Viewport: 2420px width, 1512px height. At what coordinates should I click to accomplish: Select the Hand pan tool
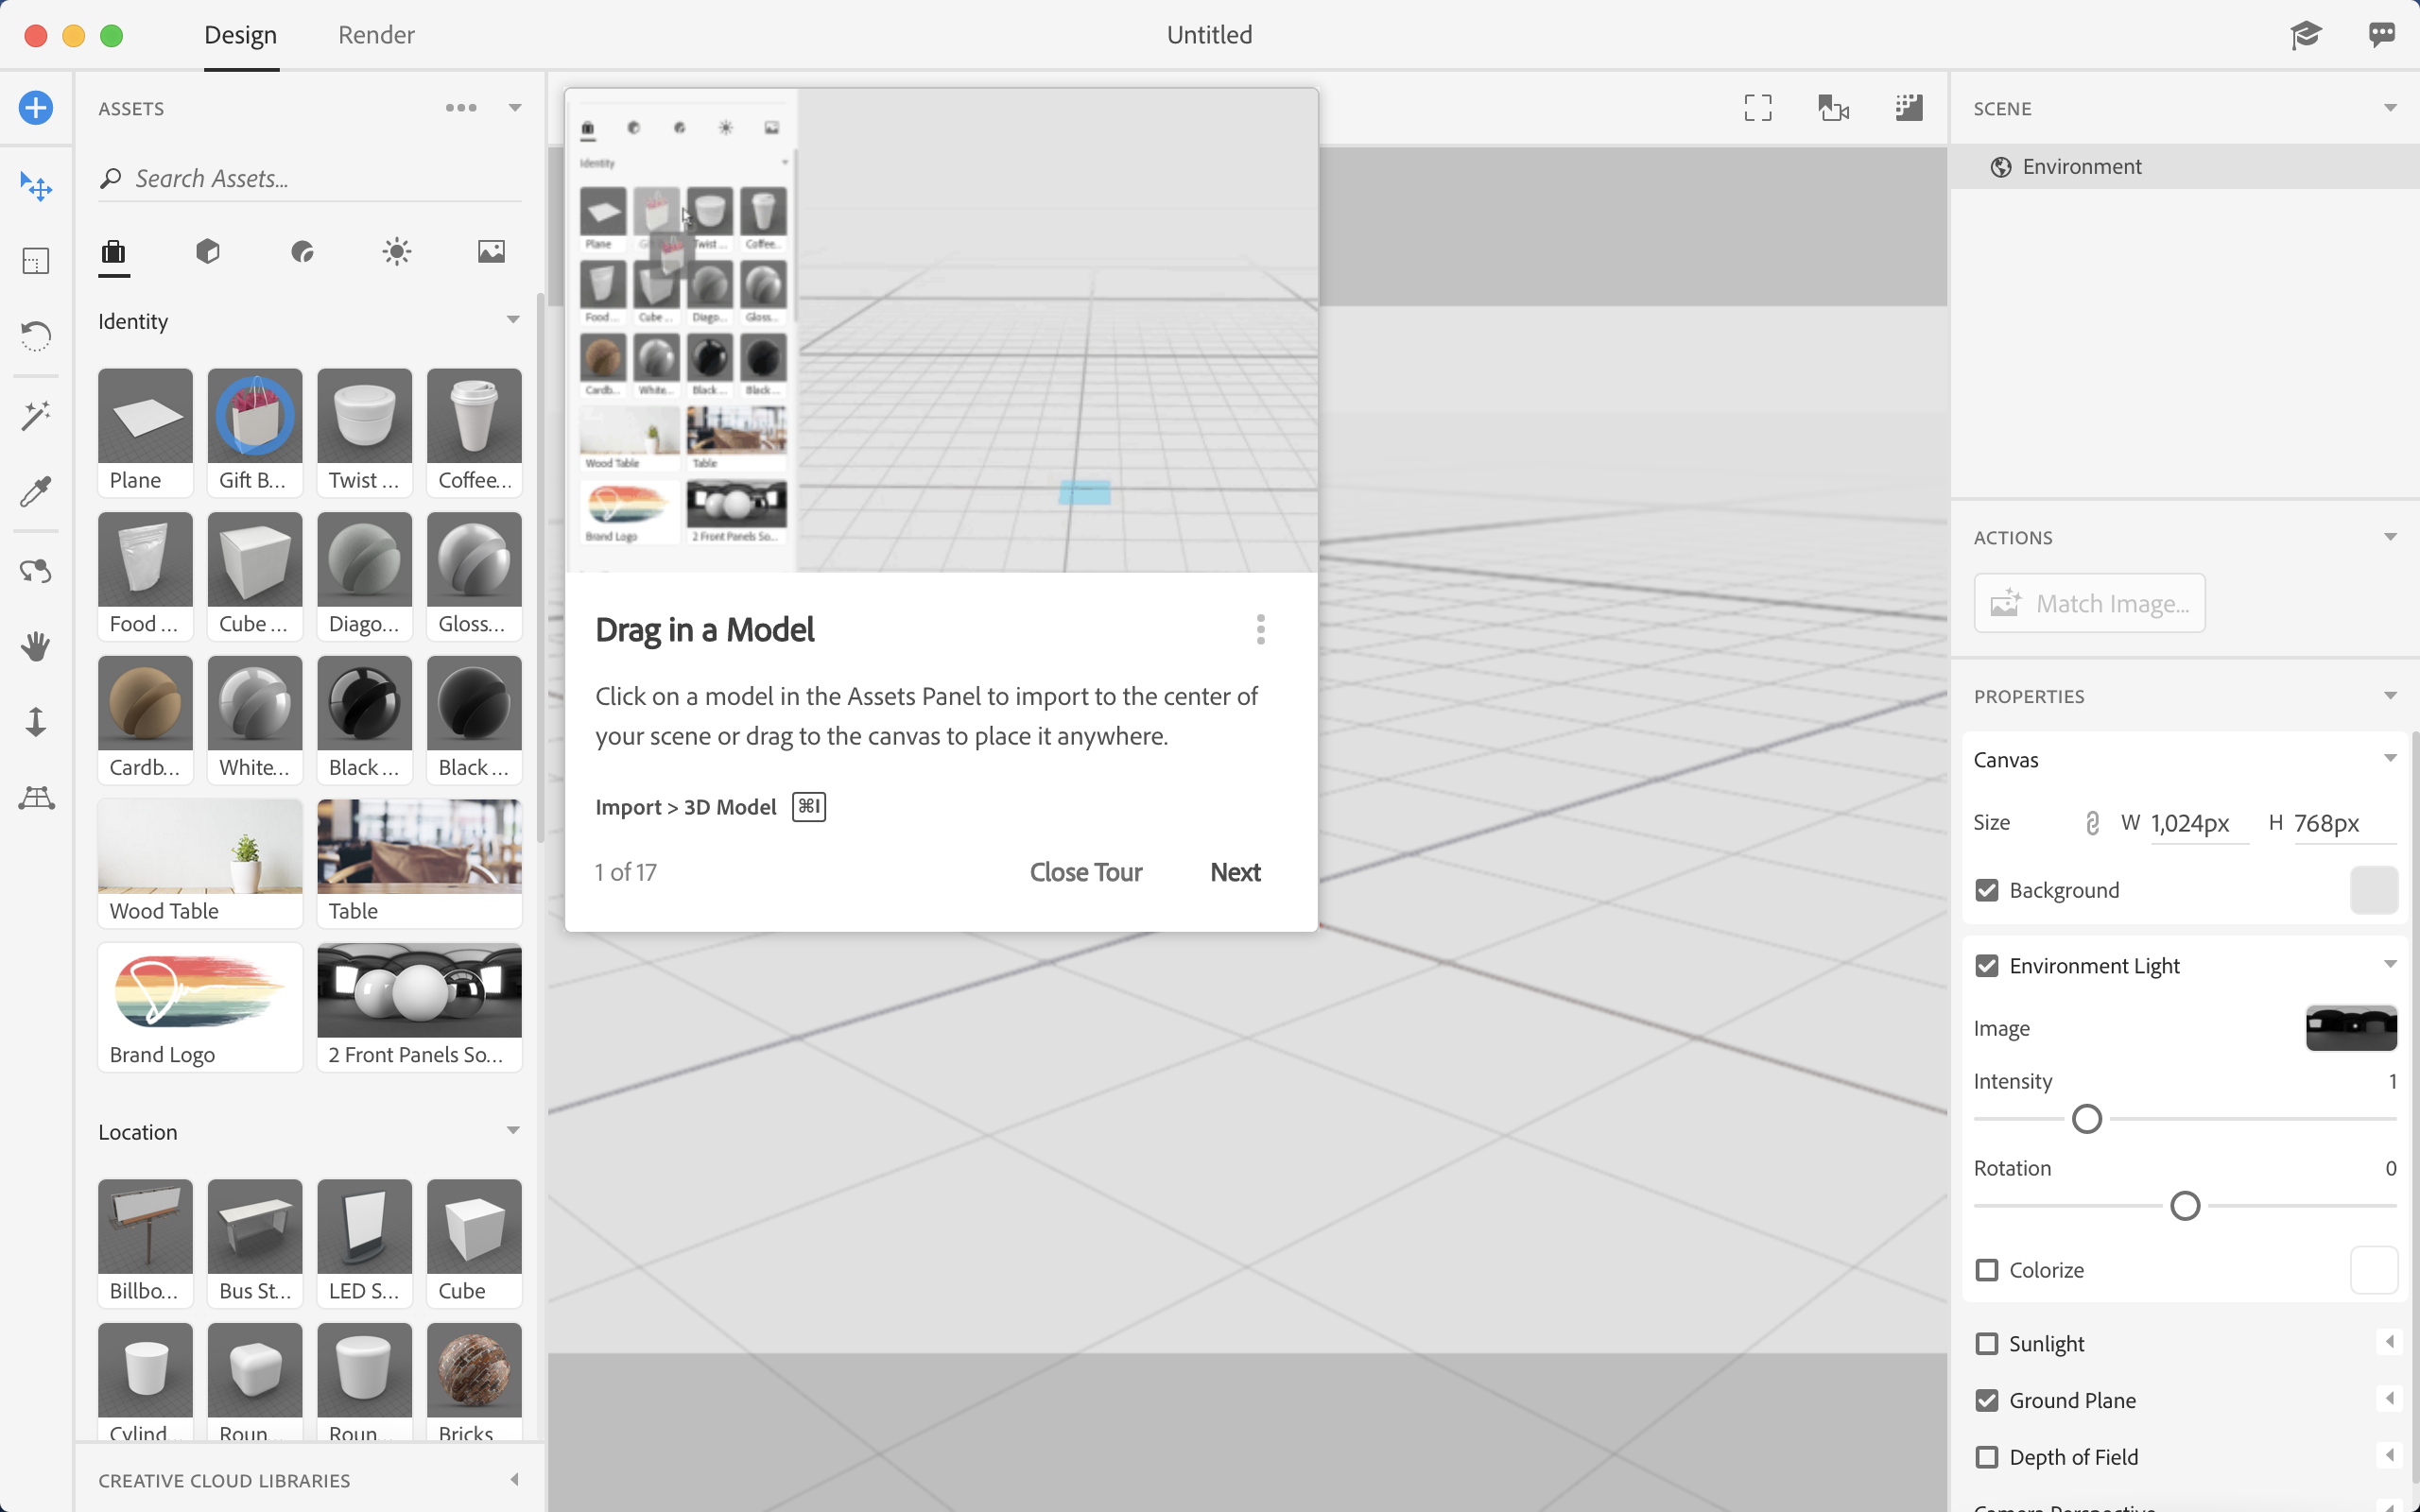pyautogui.click(x=36, y=647)
